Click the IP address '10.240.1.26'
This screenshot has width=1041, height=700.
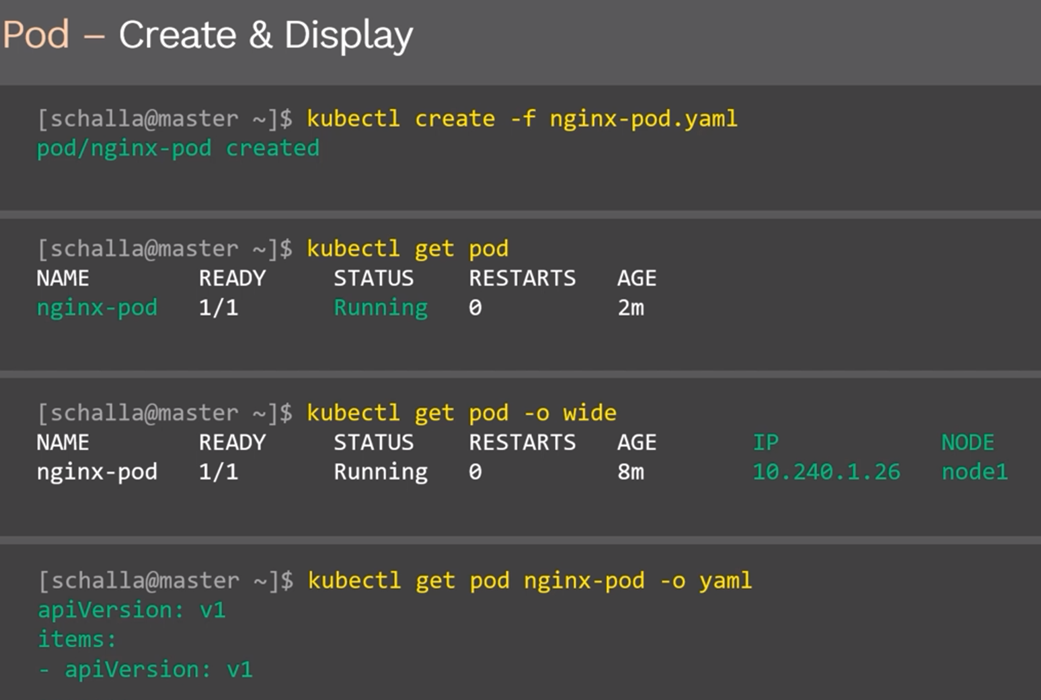(827, 472)
